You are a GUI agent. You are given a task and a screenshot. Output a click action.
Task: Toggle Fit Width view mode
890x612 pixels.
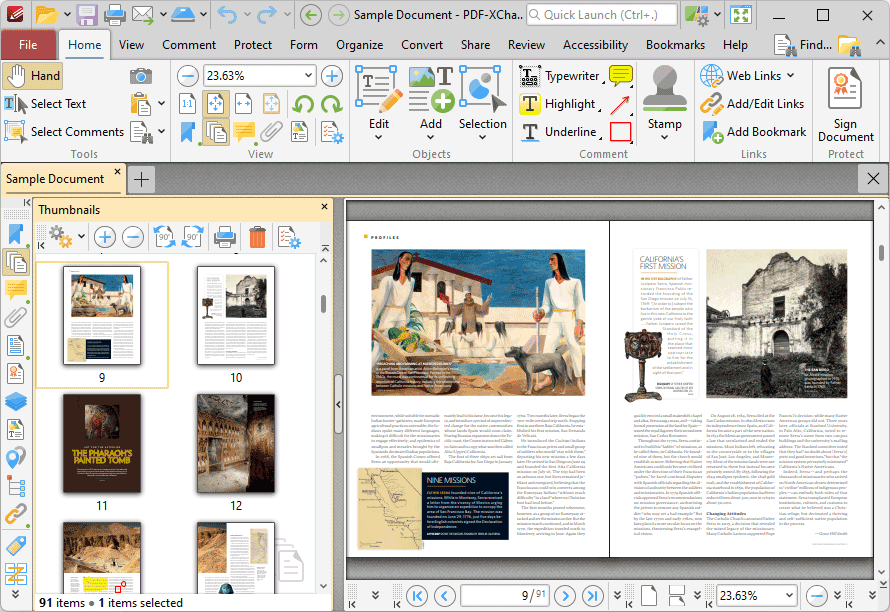[244, 104]
